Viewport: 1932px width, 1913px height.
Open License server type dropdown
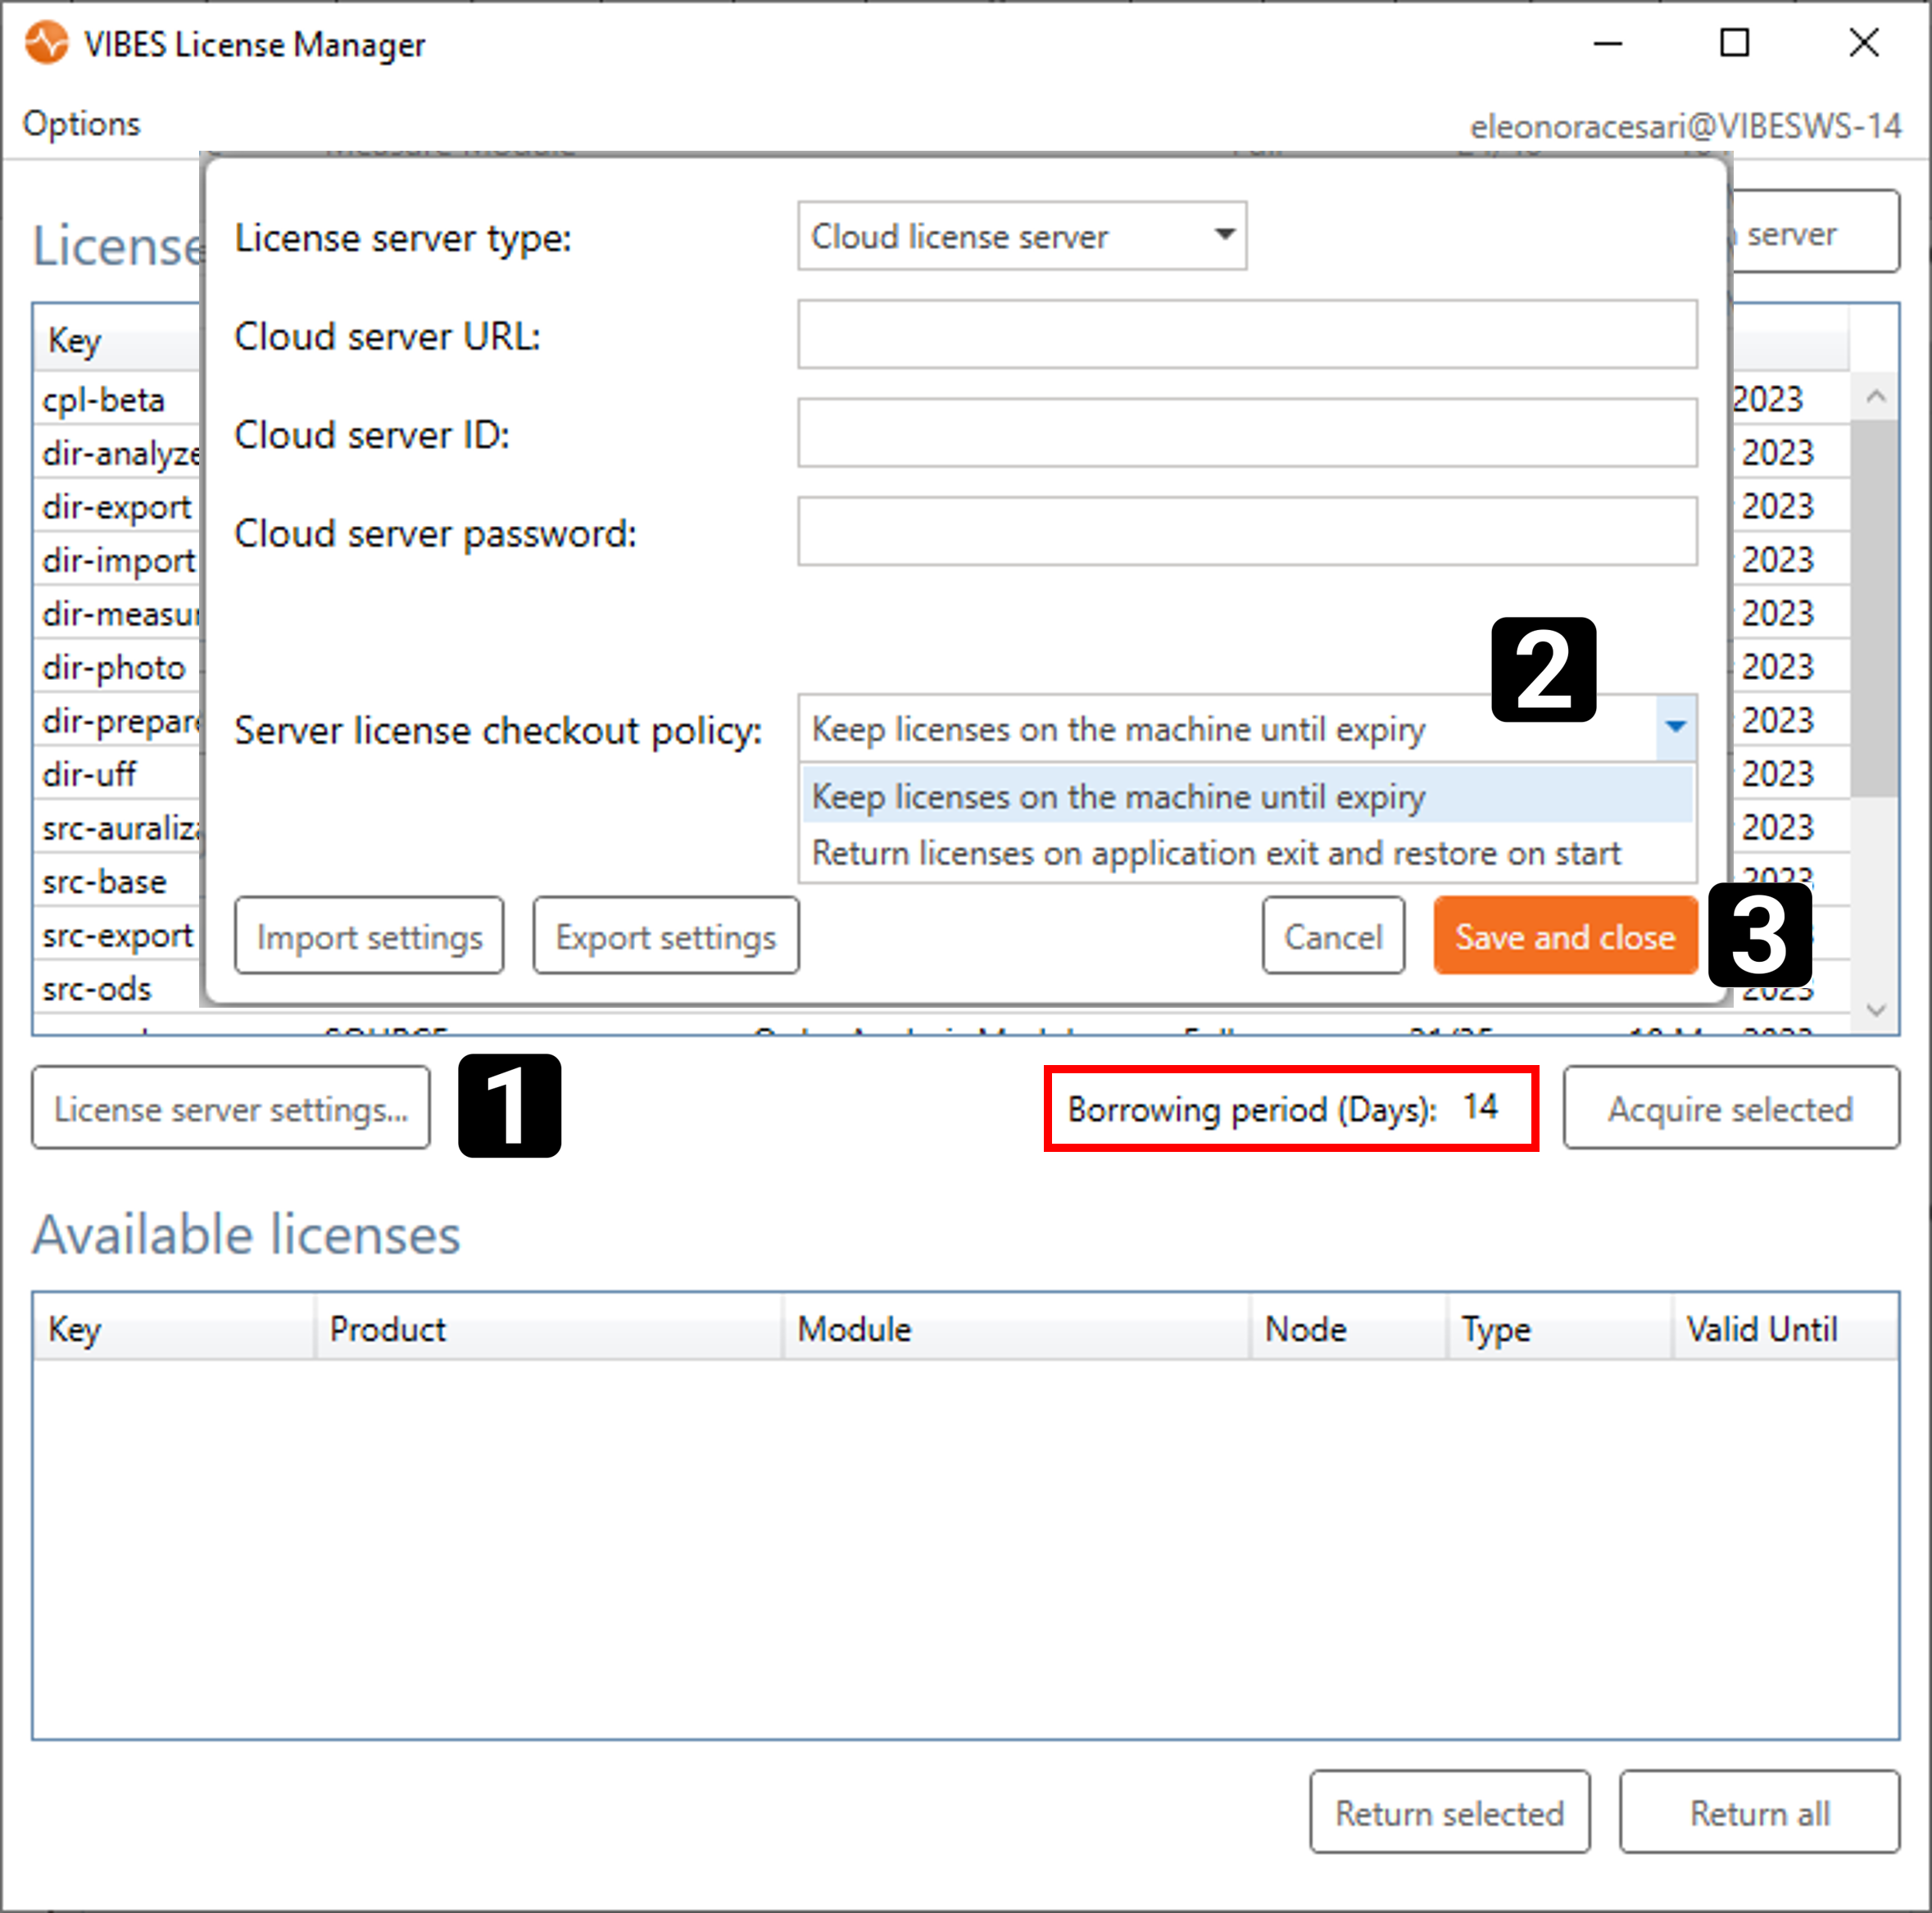pos(1021,236)
